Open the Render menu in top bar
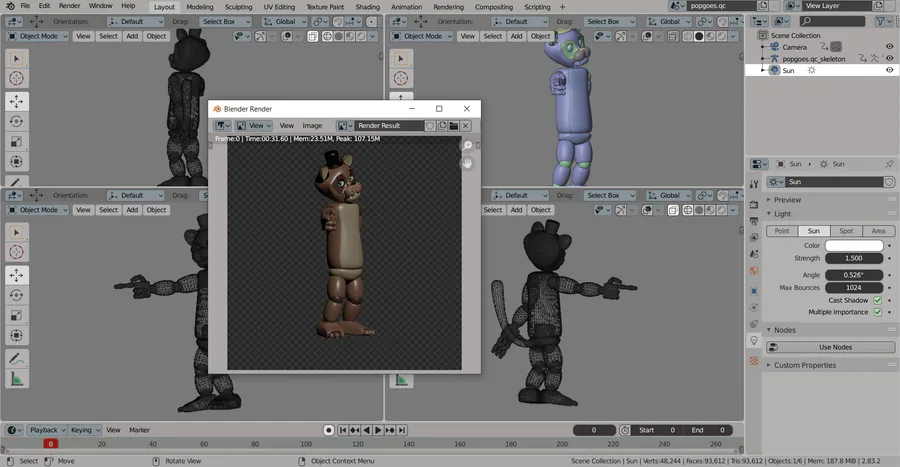Screen dimensions: 900x467 tap(69, 6)
